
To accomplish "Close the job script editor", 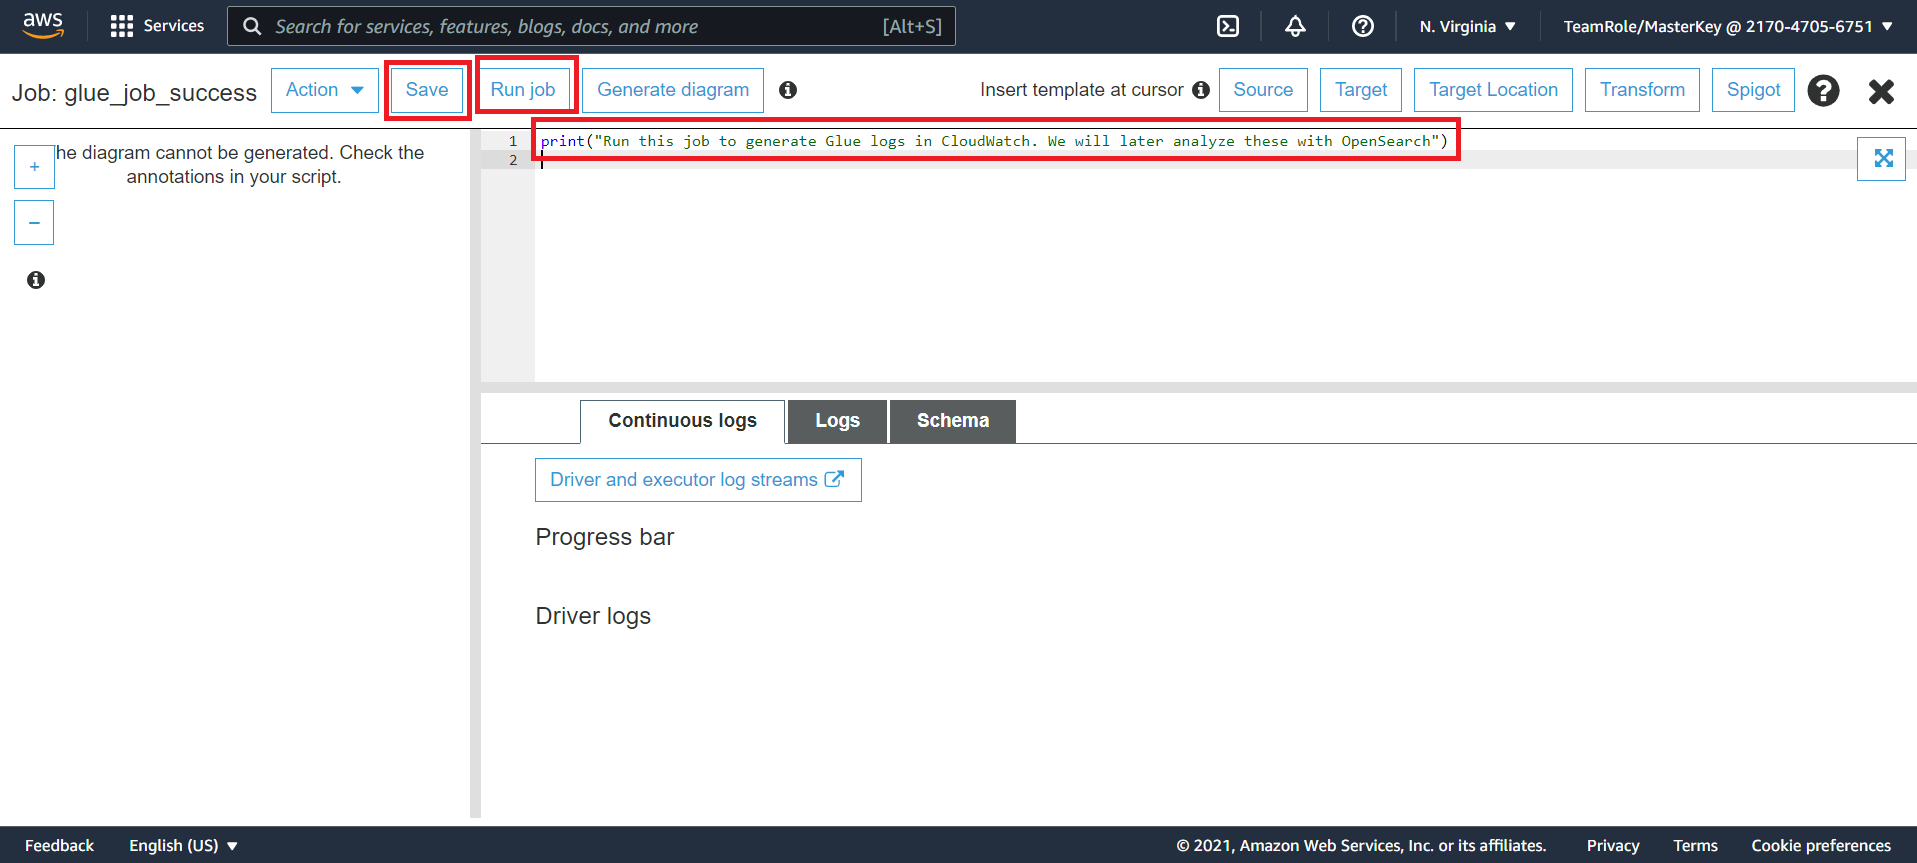I will pyautogui.click(x=1881, y=91).
